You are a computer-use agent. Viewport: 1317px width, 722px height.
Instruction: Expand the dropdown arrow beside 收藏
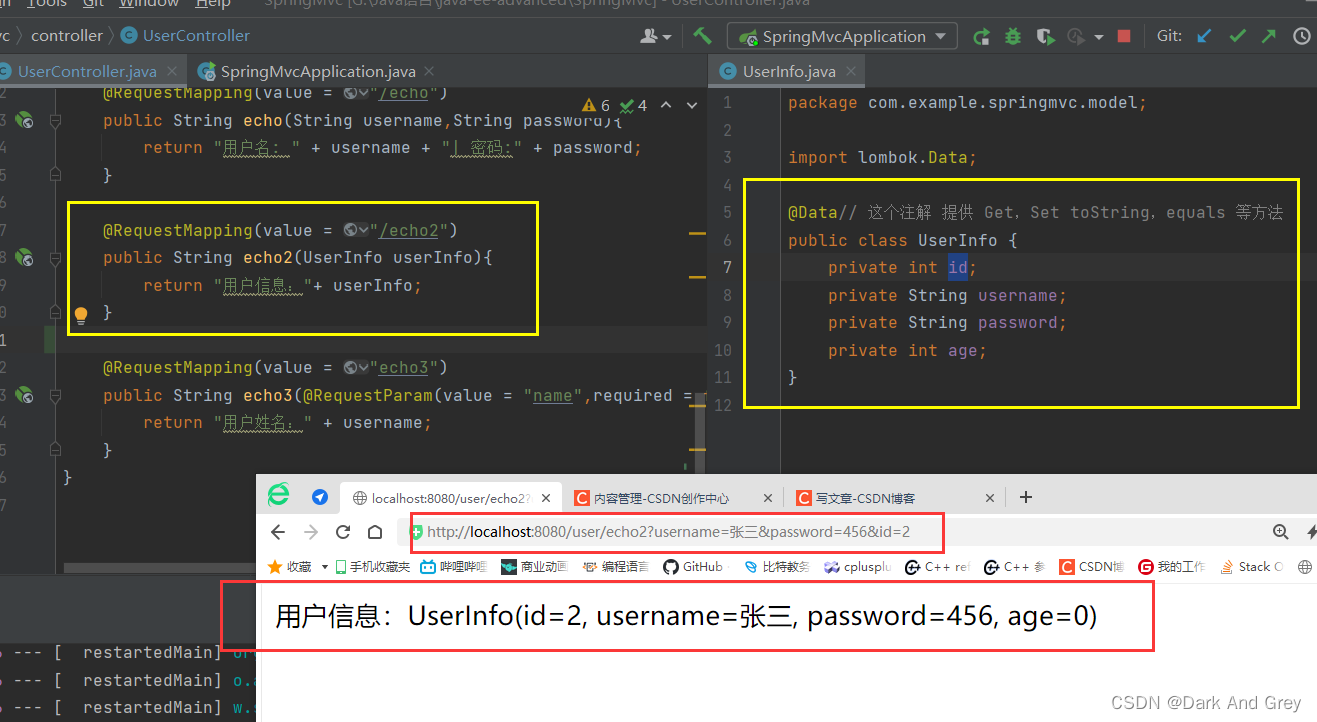pyautogui.click(x=325, y=567)
